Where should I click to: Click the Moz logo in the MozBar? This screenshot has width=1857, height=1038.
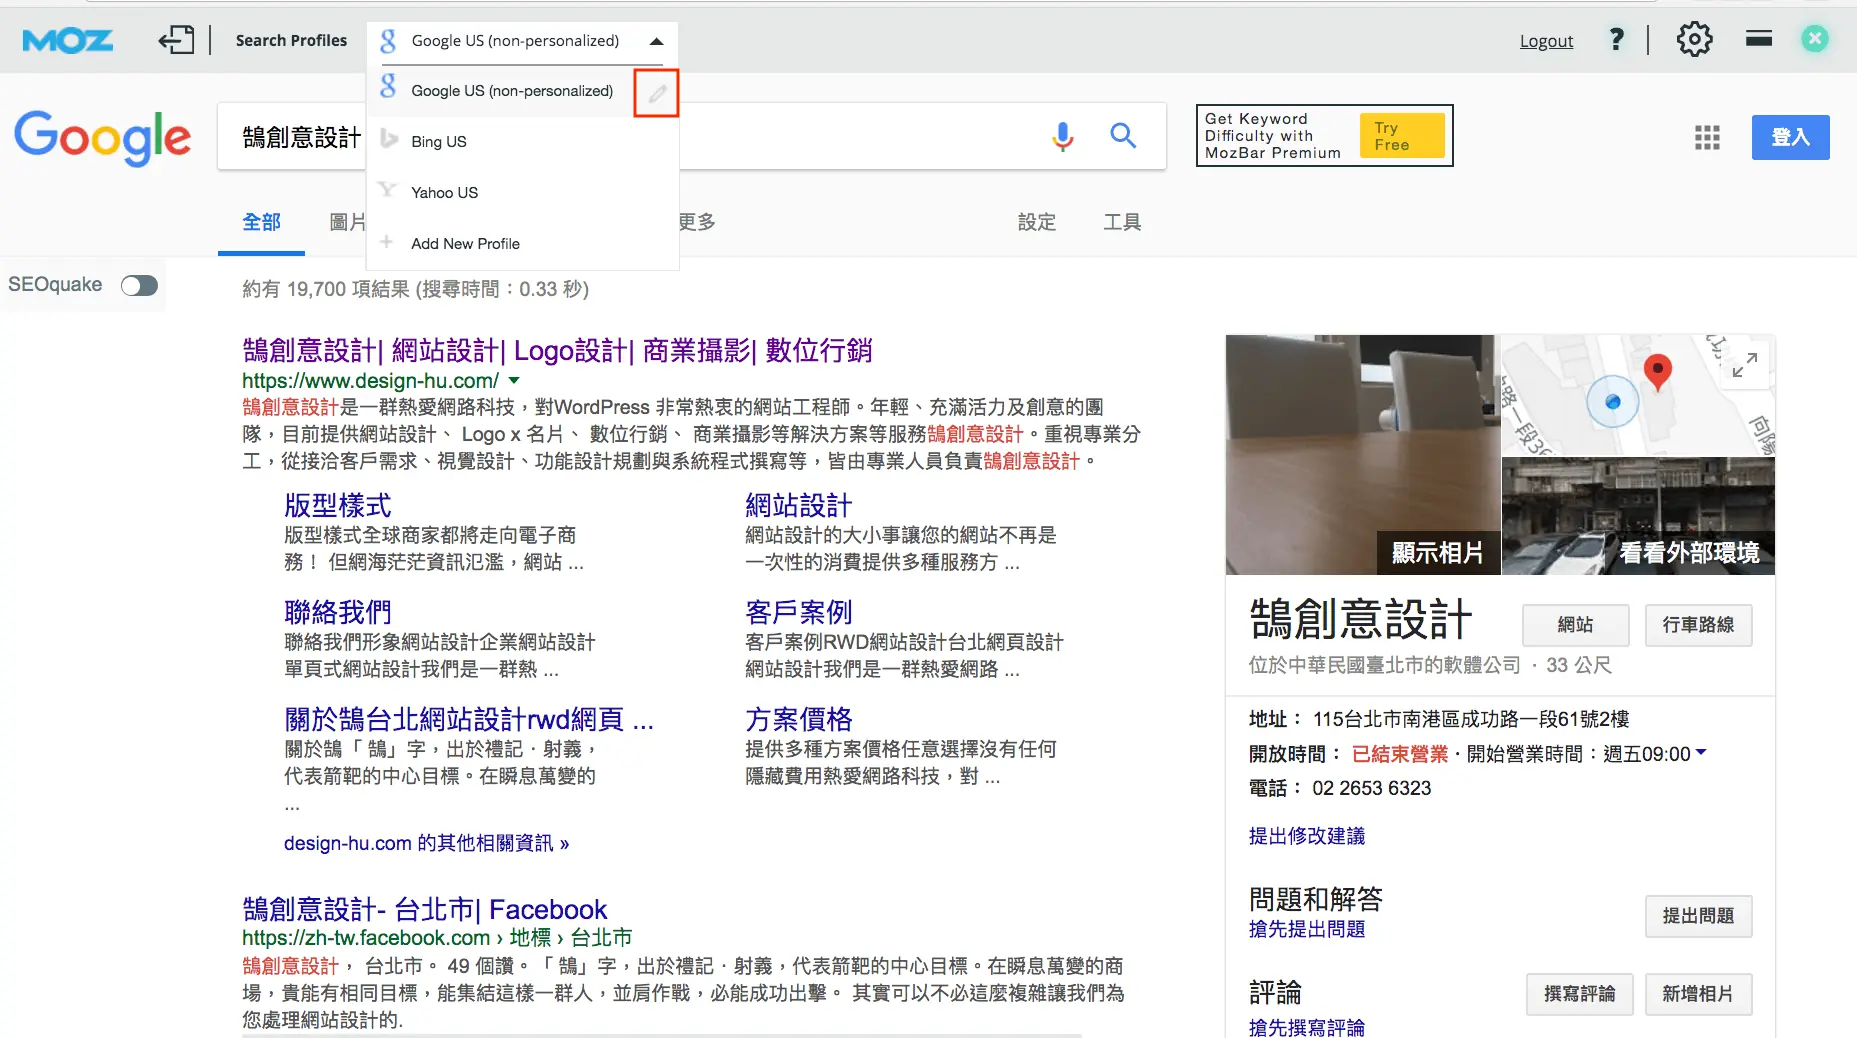[67, 40]
